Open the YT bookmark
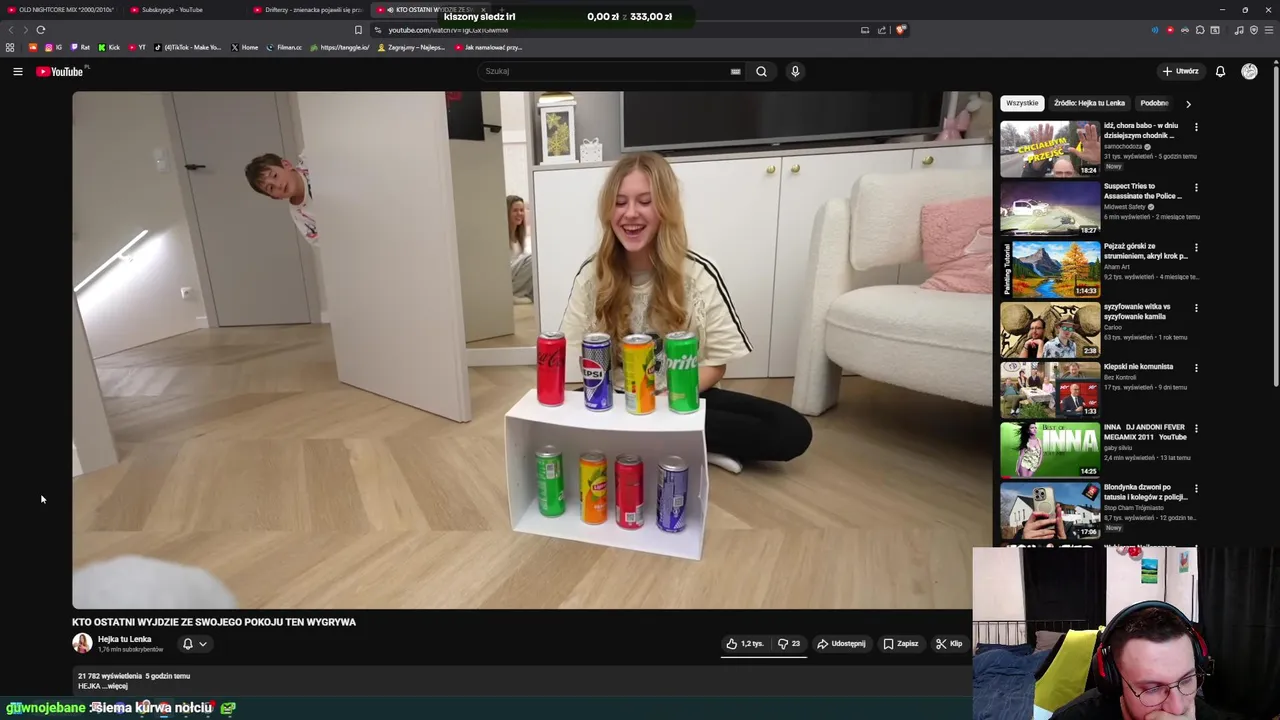Image resolution: width=1280 pixels, height=720 pixels. click(x=137, y=47)
